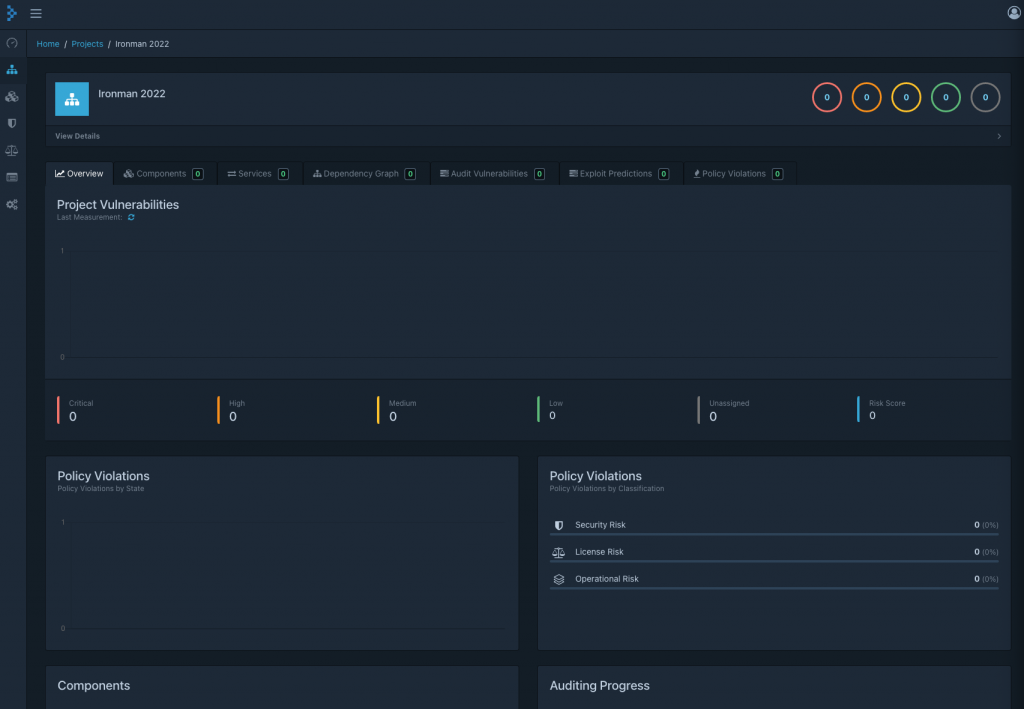
Task: Click the Audit Vulnerabilities tab count badge
Action: coord(539,174)
